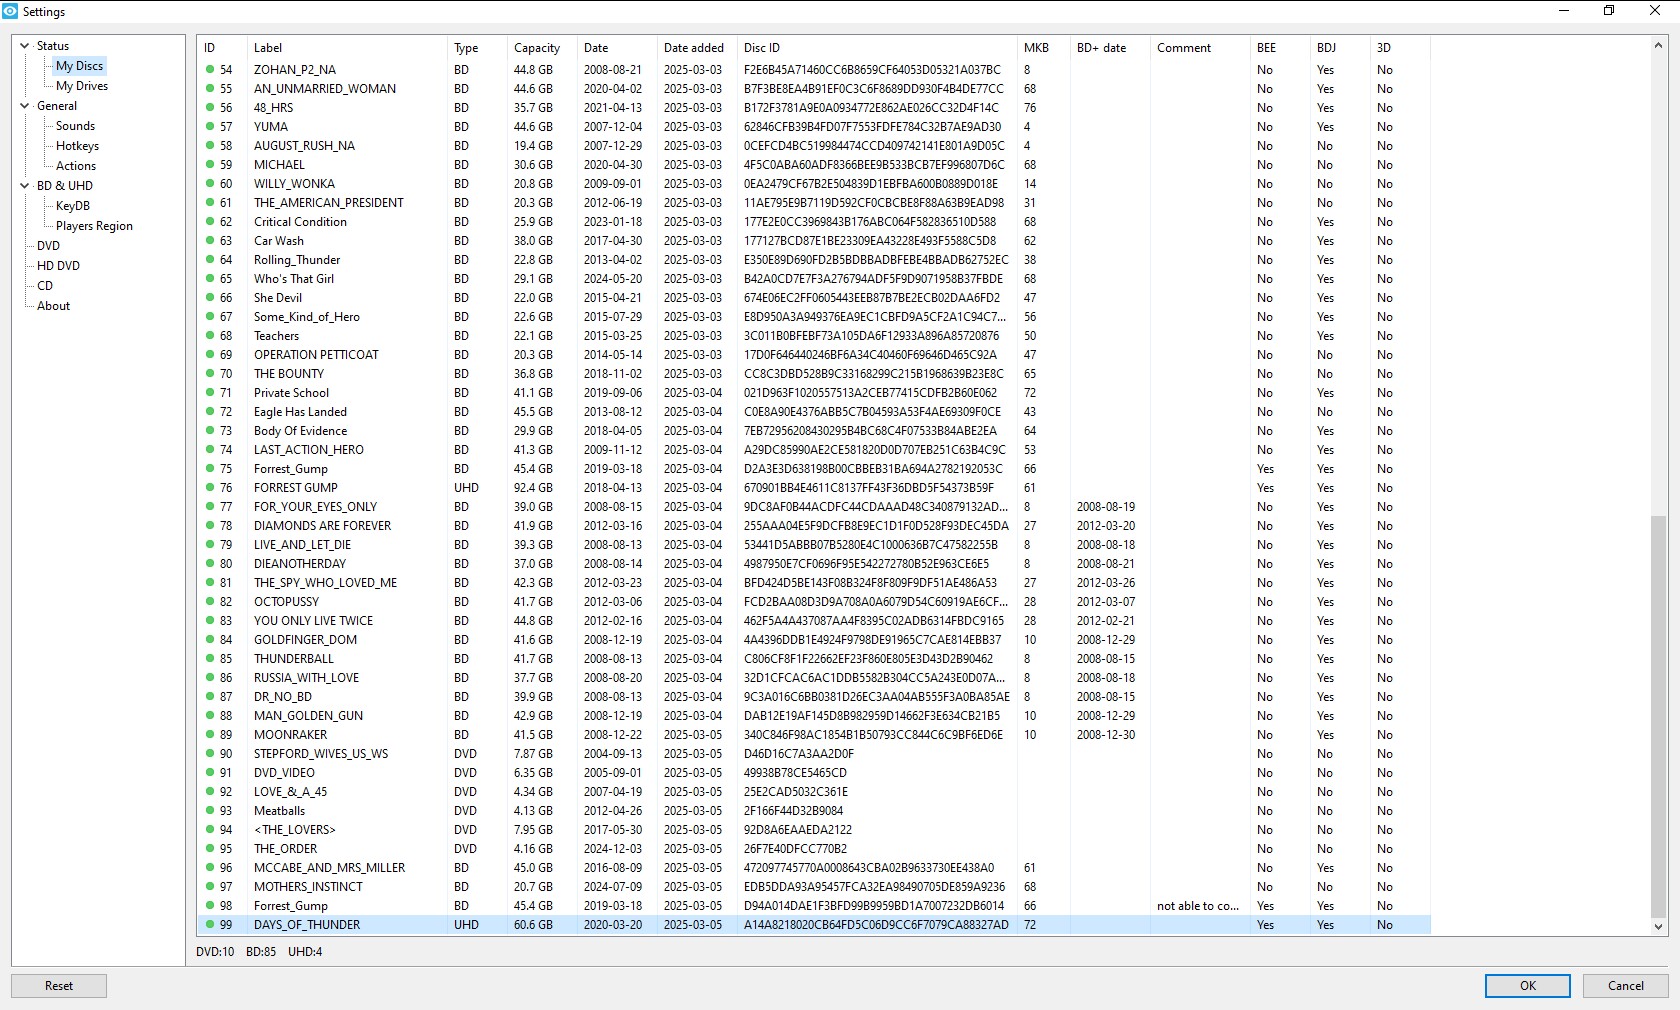This screenshot has width=1680, height=1010.
Task: Click the BD:85 status bar count
Action: pos(261,952)
